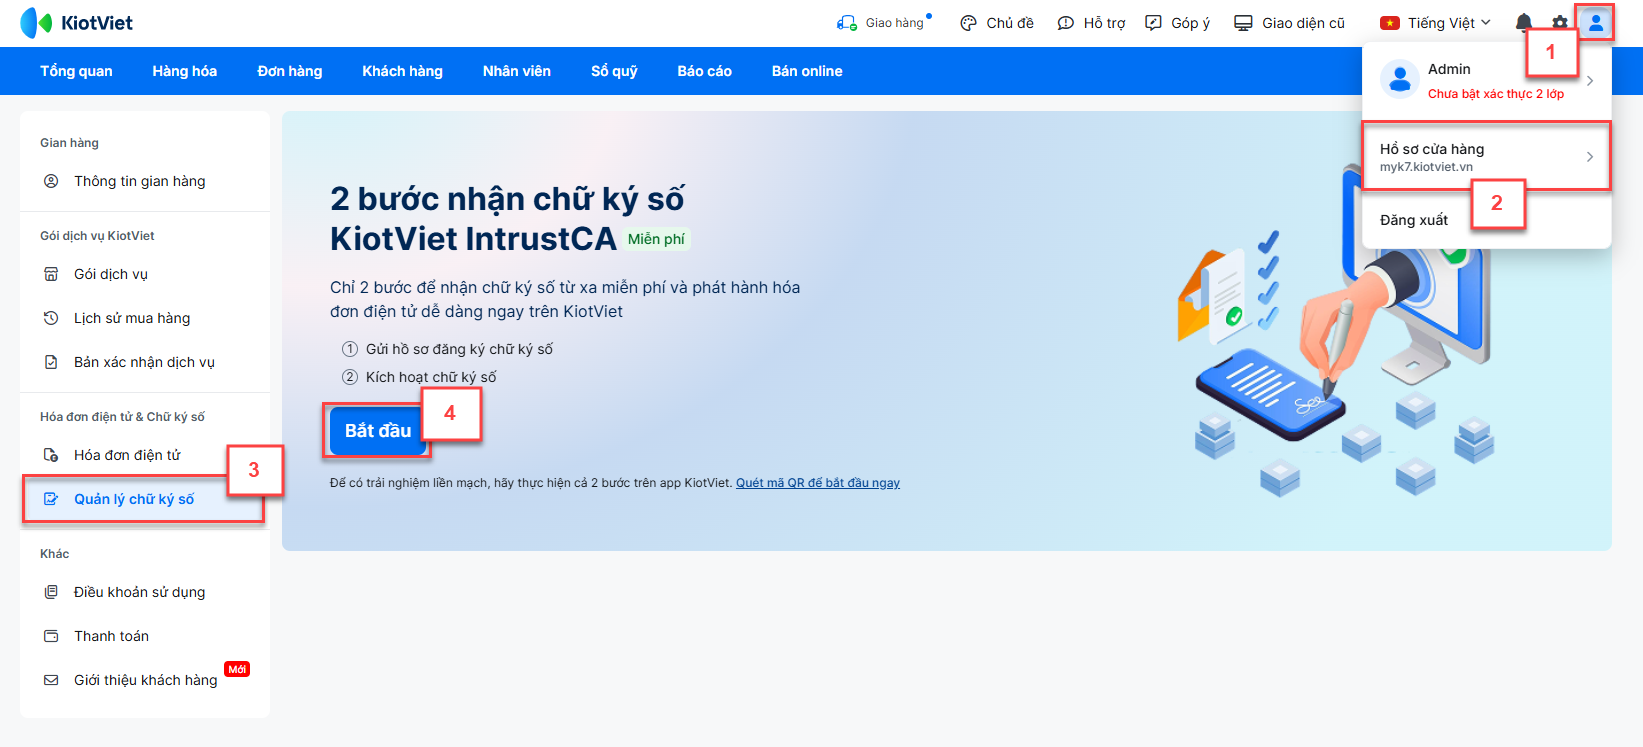Click the Mới badge beside Giới thiệu khách hàng
Viewport: 1643px width, 747px height.
[237, 669]
